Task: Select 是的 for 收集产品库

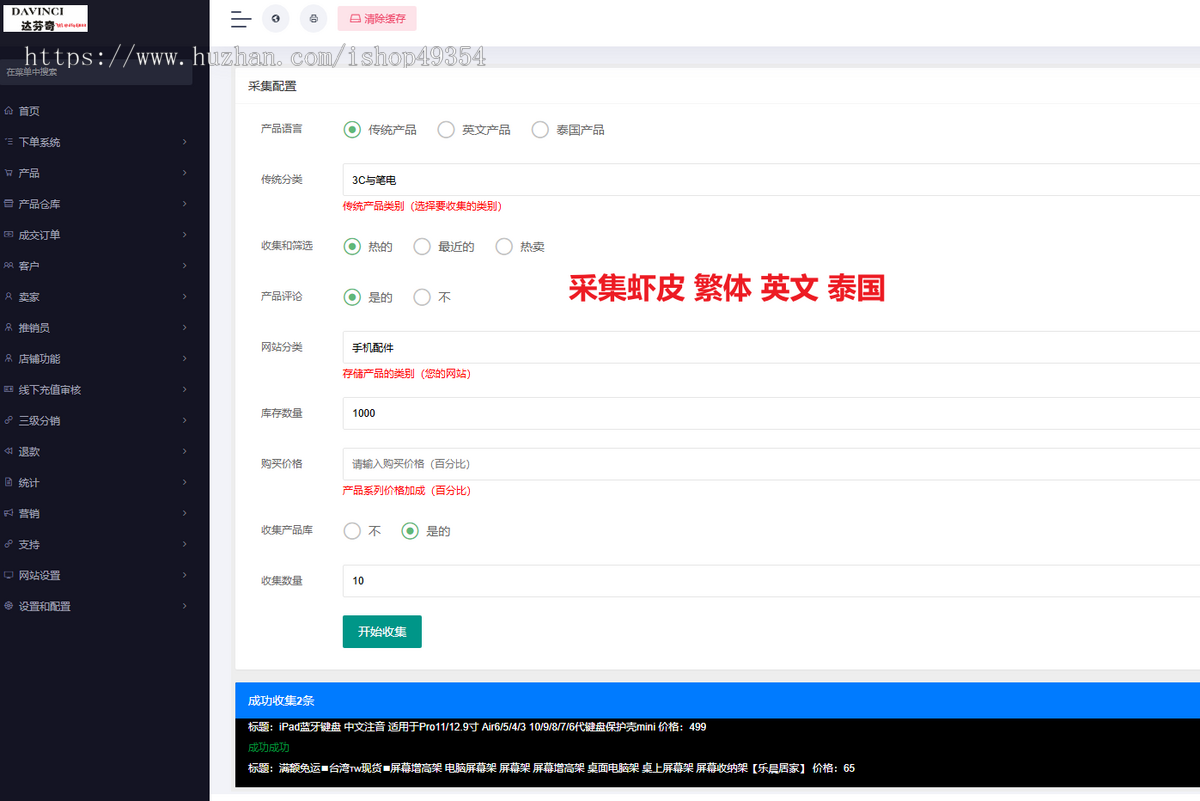Action: pos(409,531)
